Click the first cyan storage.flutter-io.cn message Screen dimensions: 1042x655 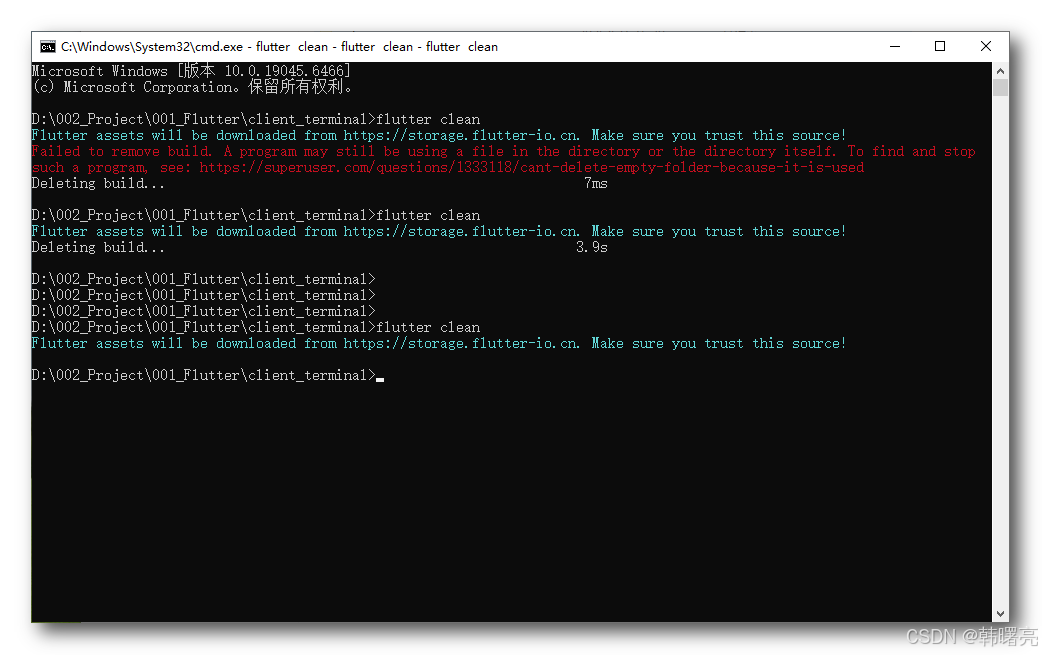pyautogui.click(x=439, y=136)
